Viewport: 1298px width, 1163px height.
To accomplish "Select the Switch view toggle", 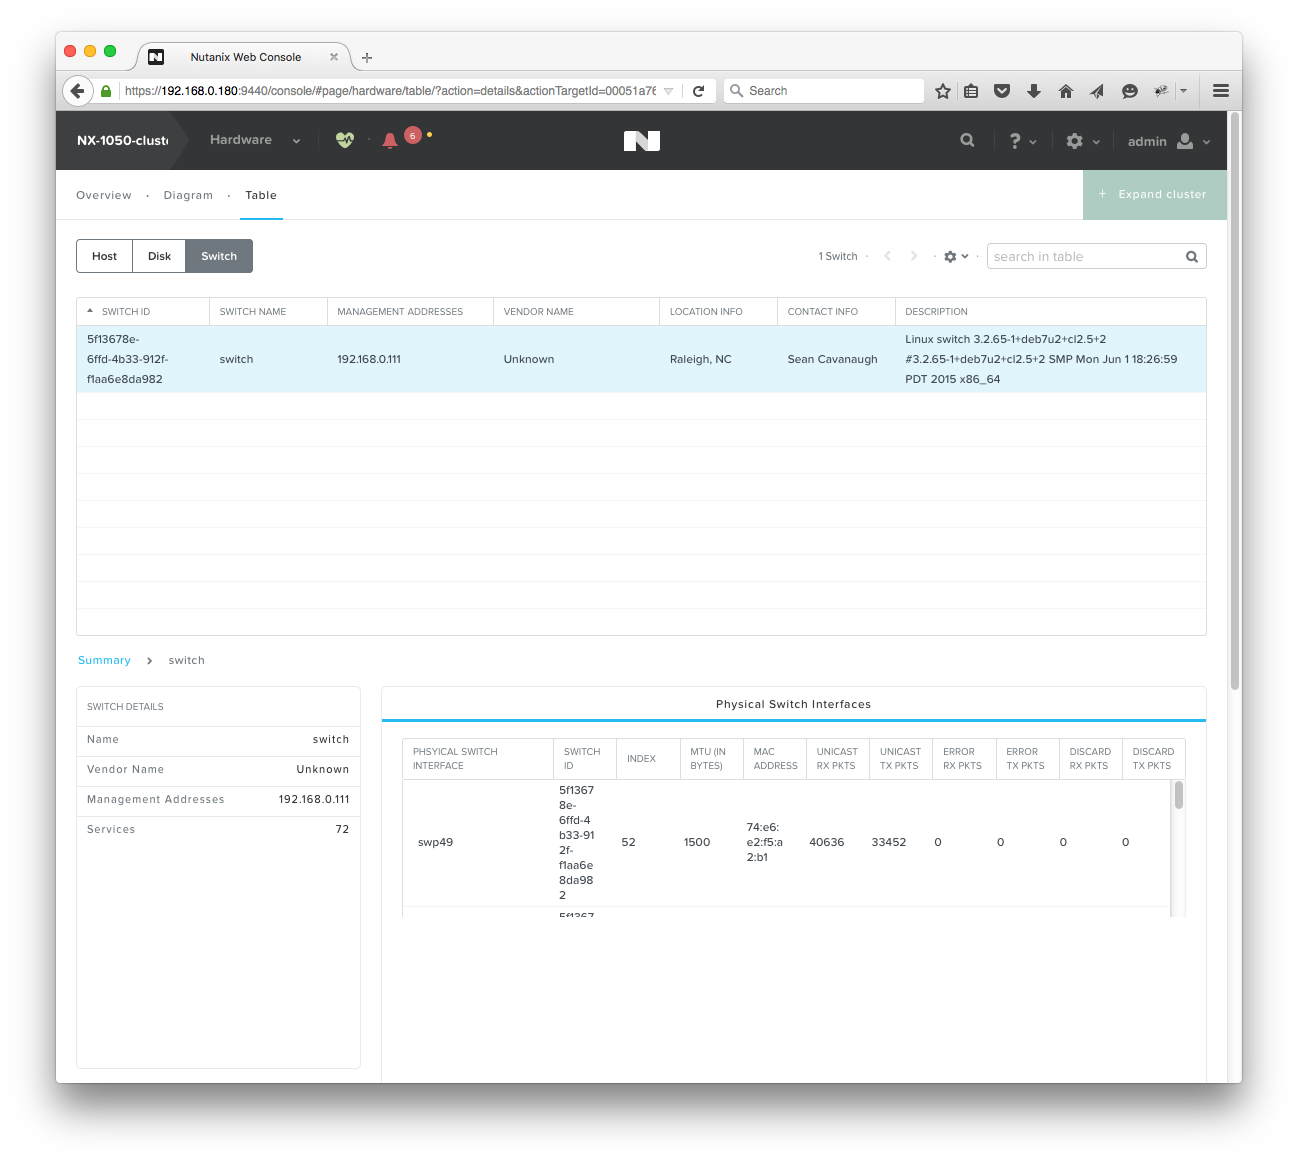I will coord(219,256).
